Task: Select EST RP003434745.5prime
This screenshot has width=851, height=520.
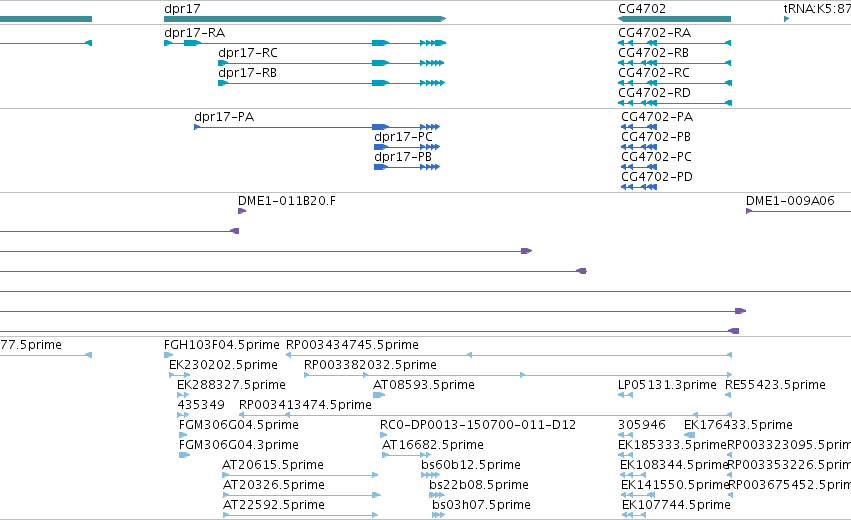Action: 509,355
